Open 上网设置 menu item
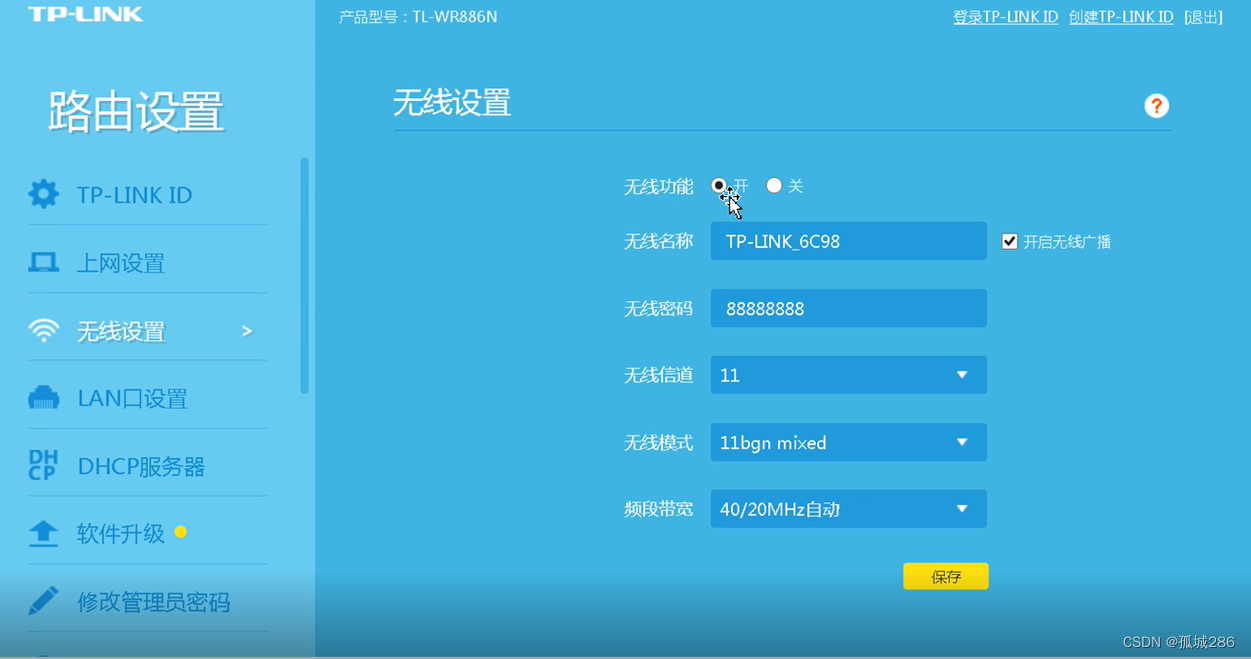 click(121, 263)
